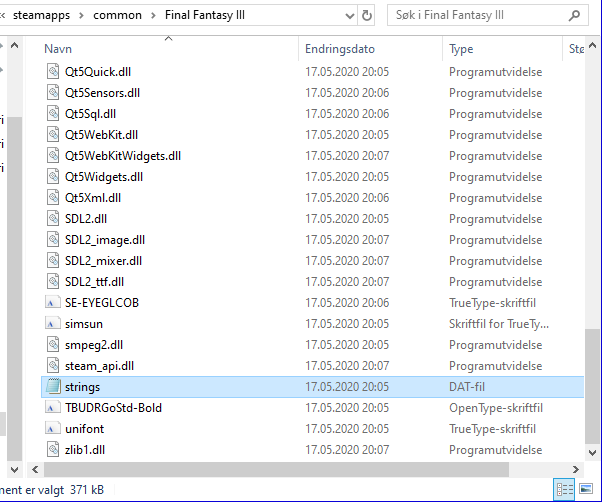
Task: Click the date cell for Qt5Xml.dll
Action: (x=347, y=198)
